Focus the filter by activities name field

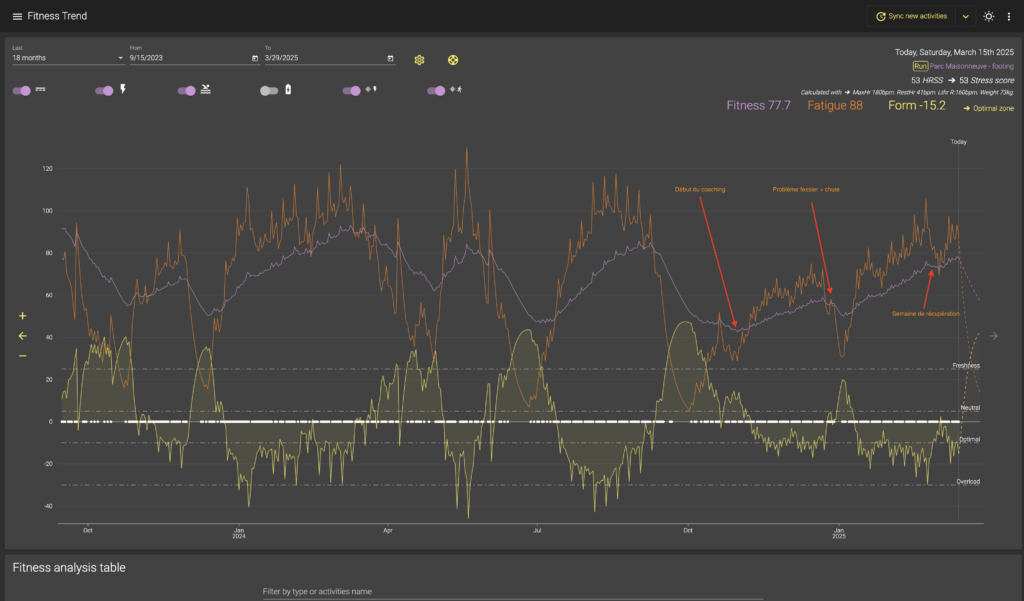click(513, 591)
